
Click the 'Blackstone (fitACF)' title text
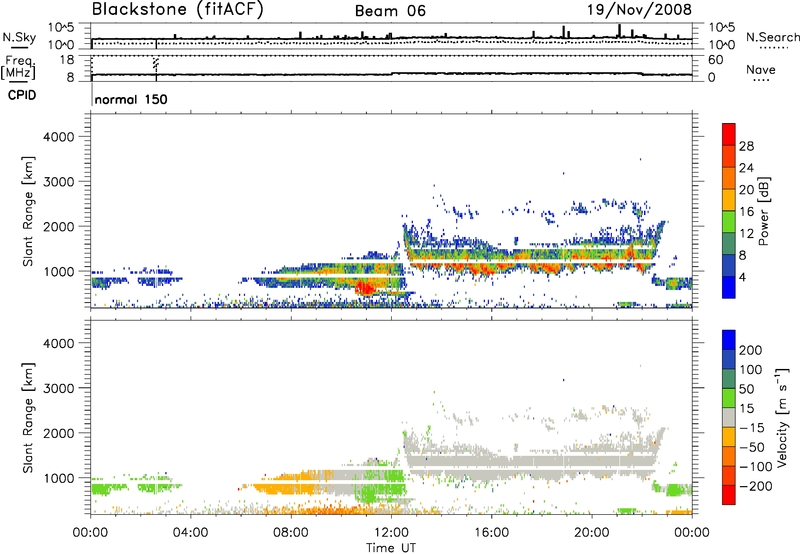[x=177, y=9]
